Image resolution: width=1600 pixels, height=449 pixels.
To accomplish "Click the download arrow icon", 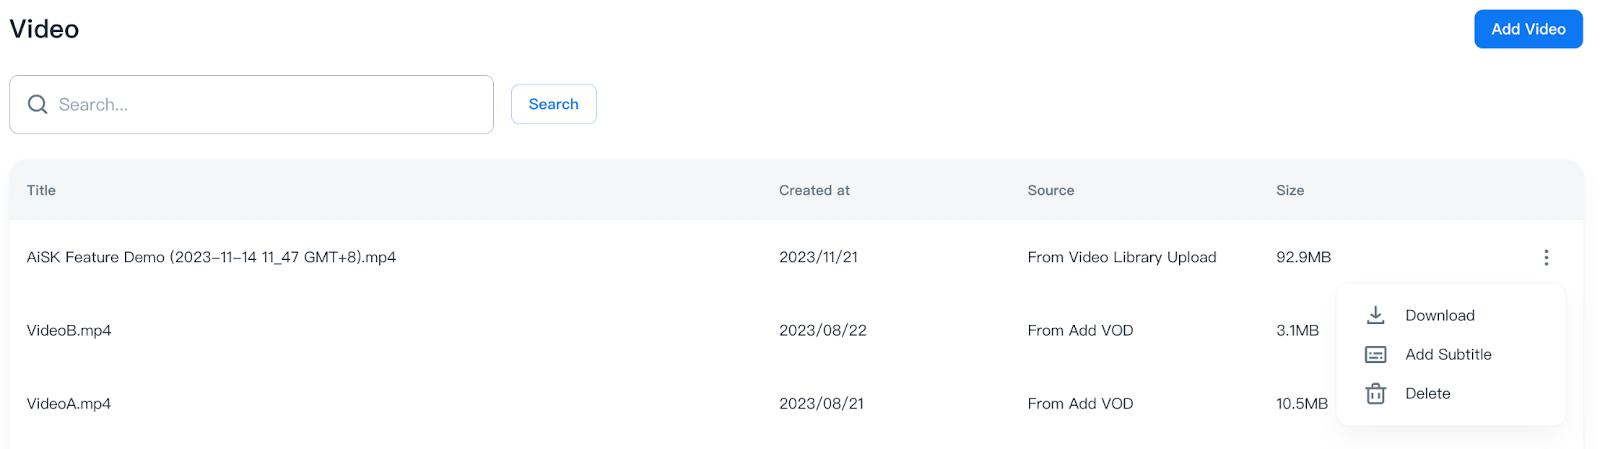I will click(1376, 315).
